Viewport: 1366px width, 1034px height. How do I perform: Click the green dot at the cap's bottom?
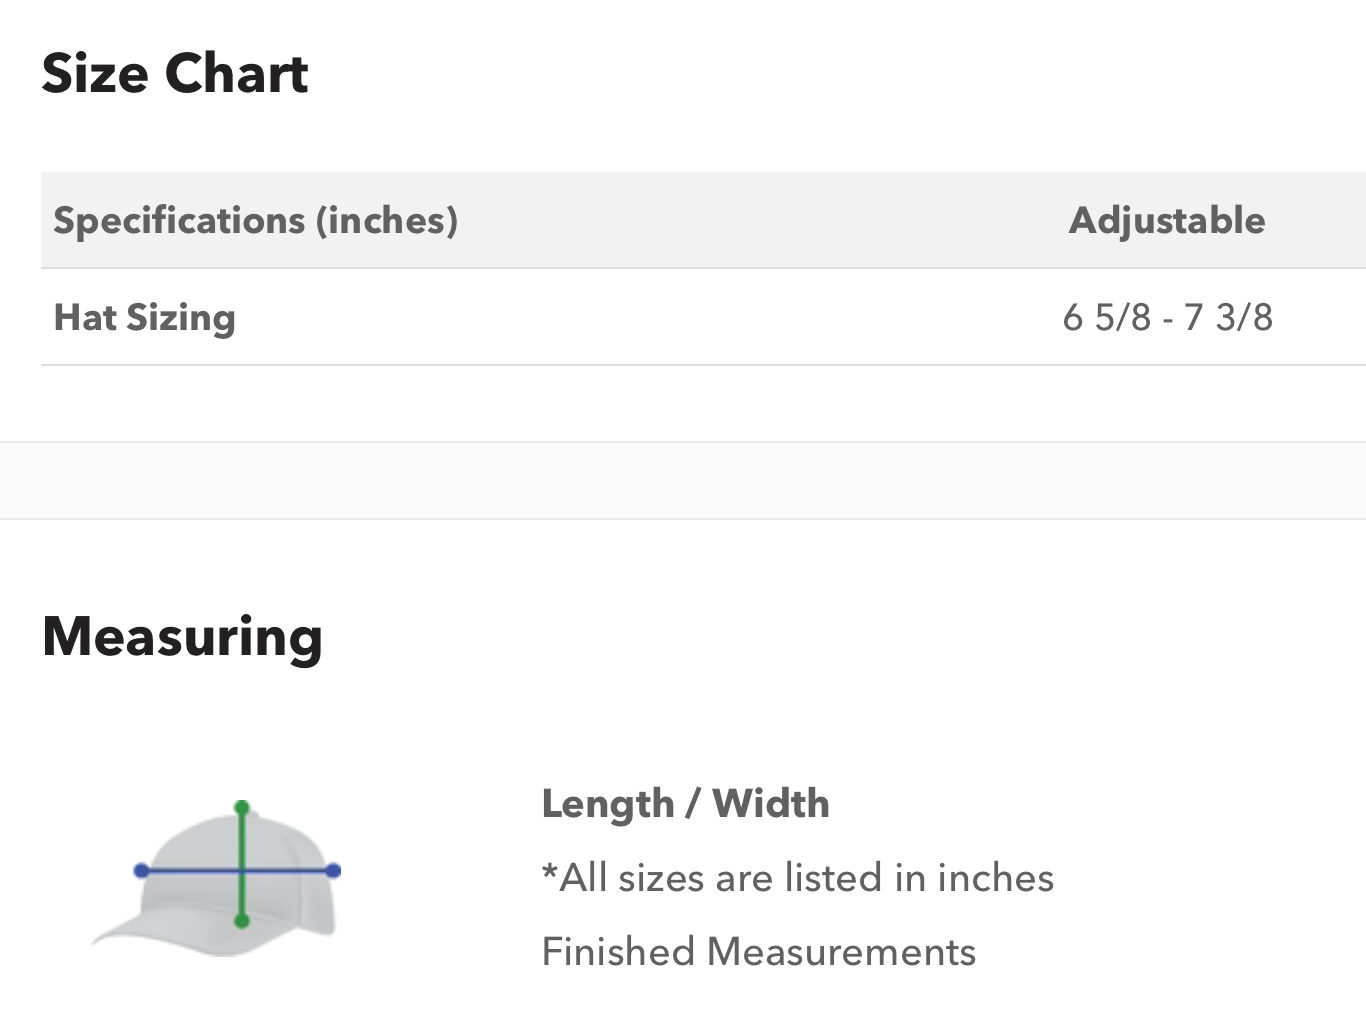coord(241,920)
